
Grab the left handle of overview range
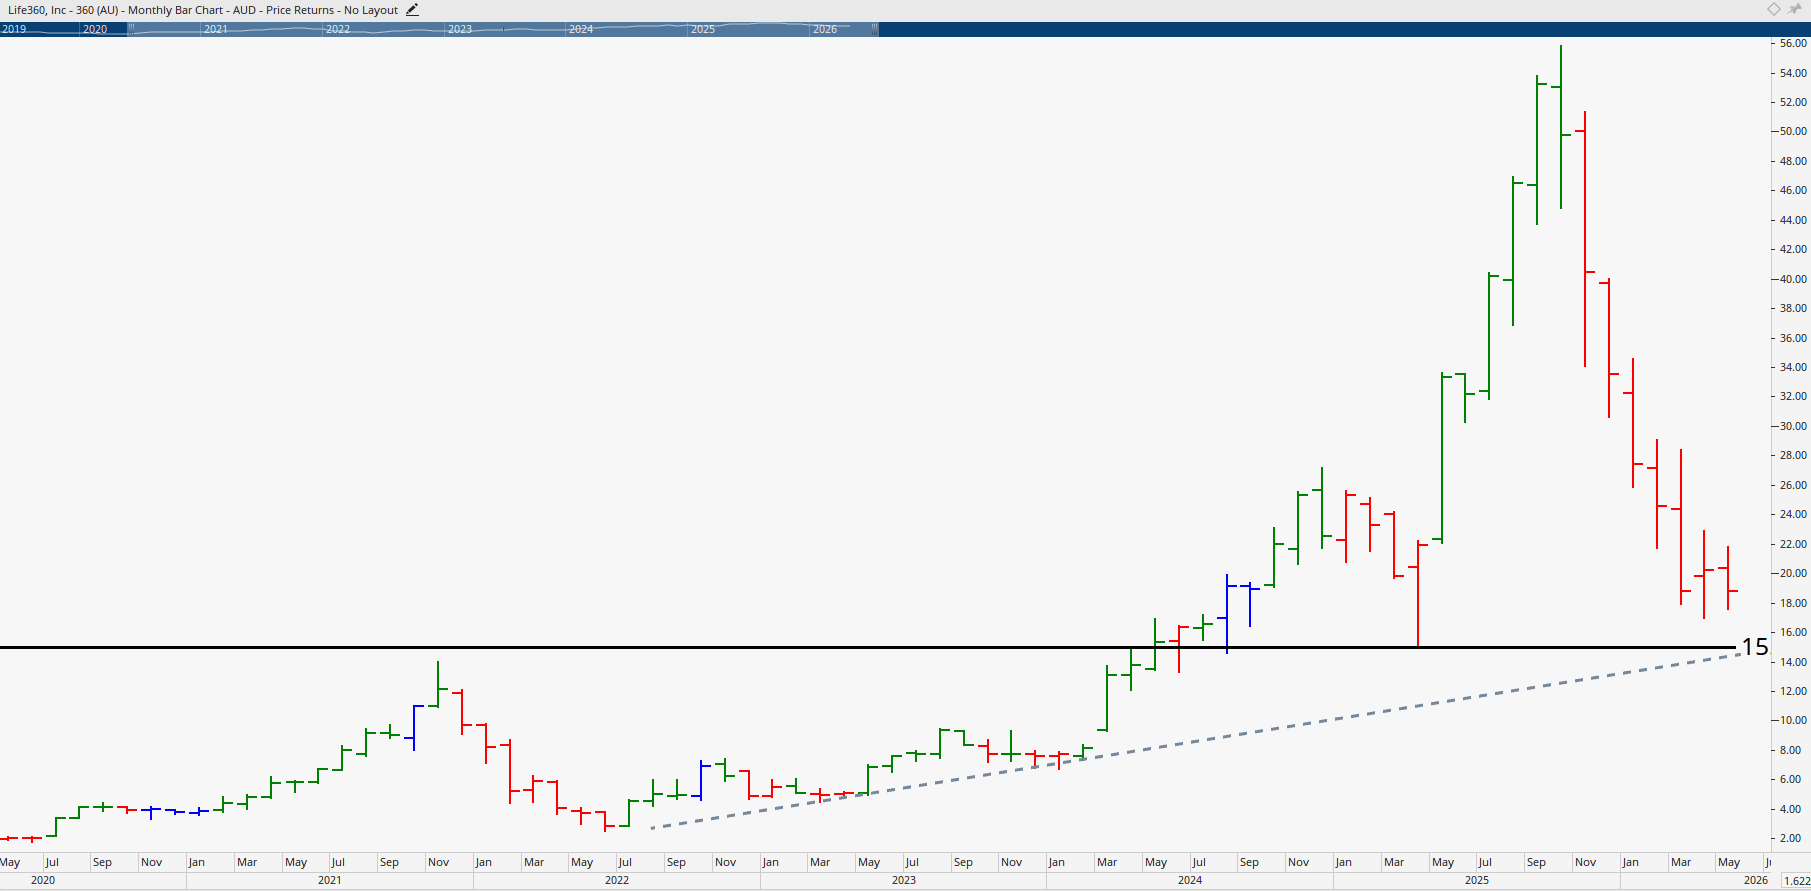129,29
